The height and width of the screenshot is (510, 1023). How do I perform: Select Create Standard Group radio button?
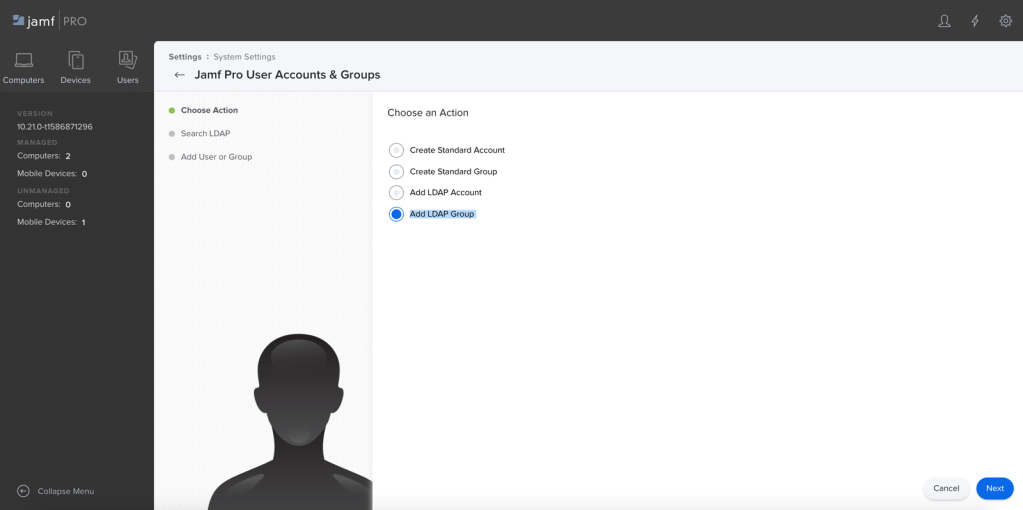(x=396, y=172)
